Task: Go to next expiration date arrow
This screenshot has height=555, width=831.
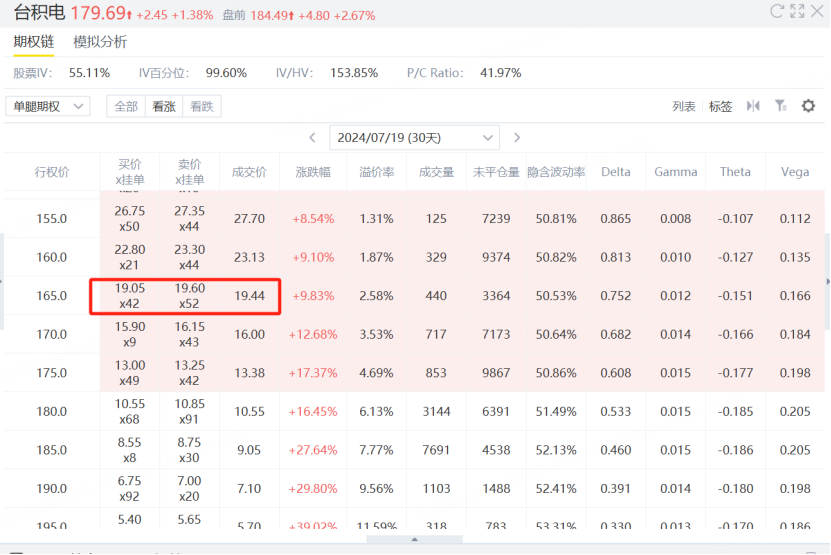Action: 517,138
